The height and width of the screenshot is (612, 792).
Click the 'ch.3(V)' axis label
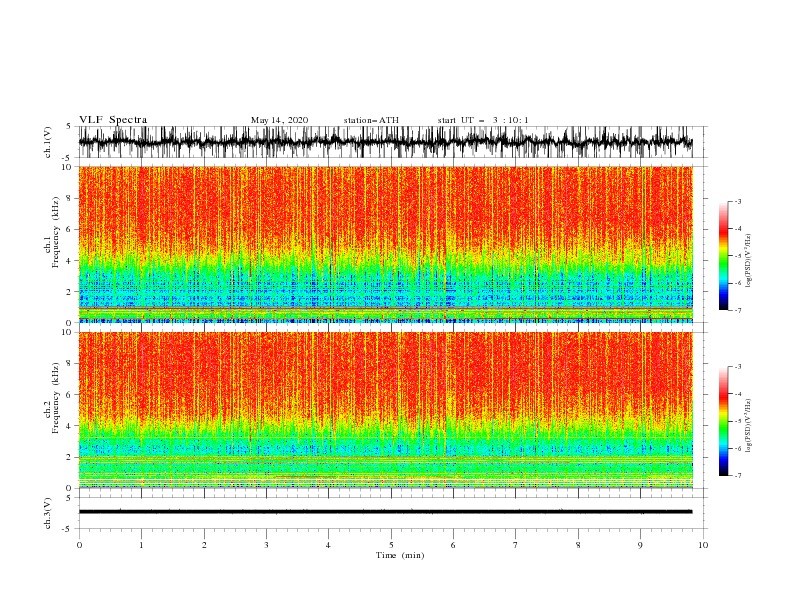click(48, 513)
